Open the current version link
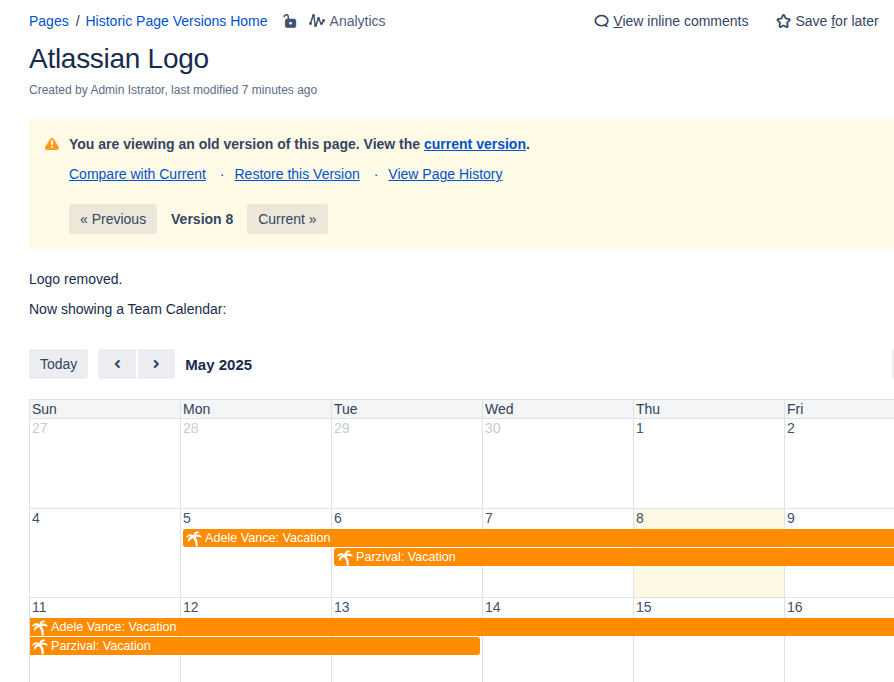 pos(474,144)
